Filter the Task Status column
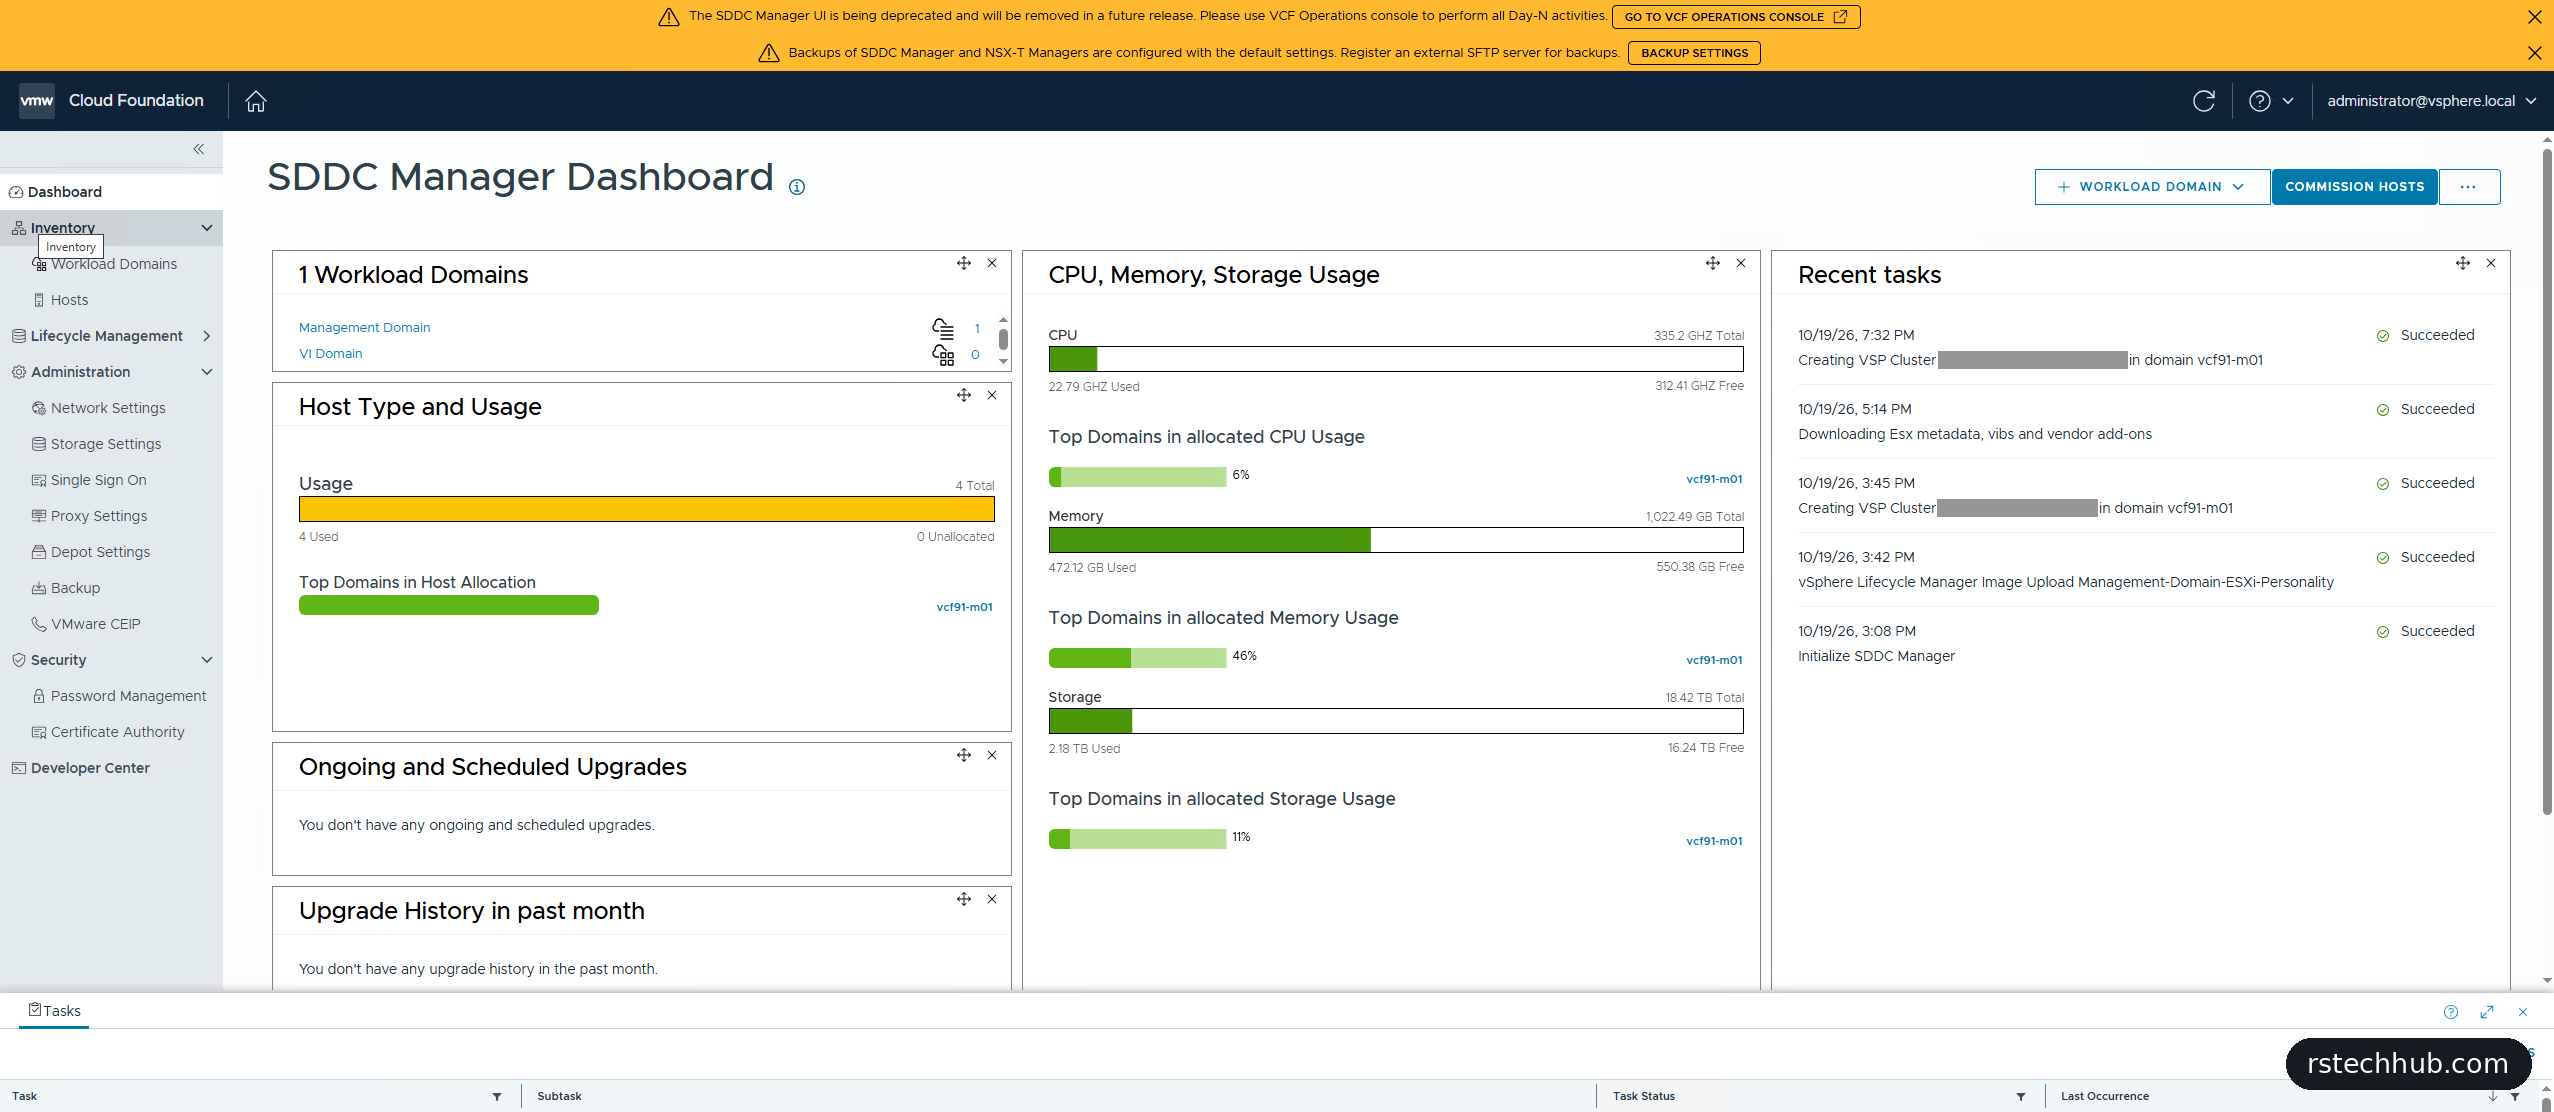Viewport: 2554px width, 1112px height. (2021, 1097)
